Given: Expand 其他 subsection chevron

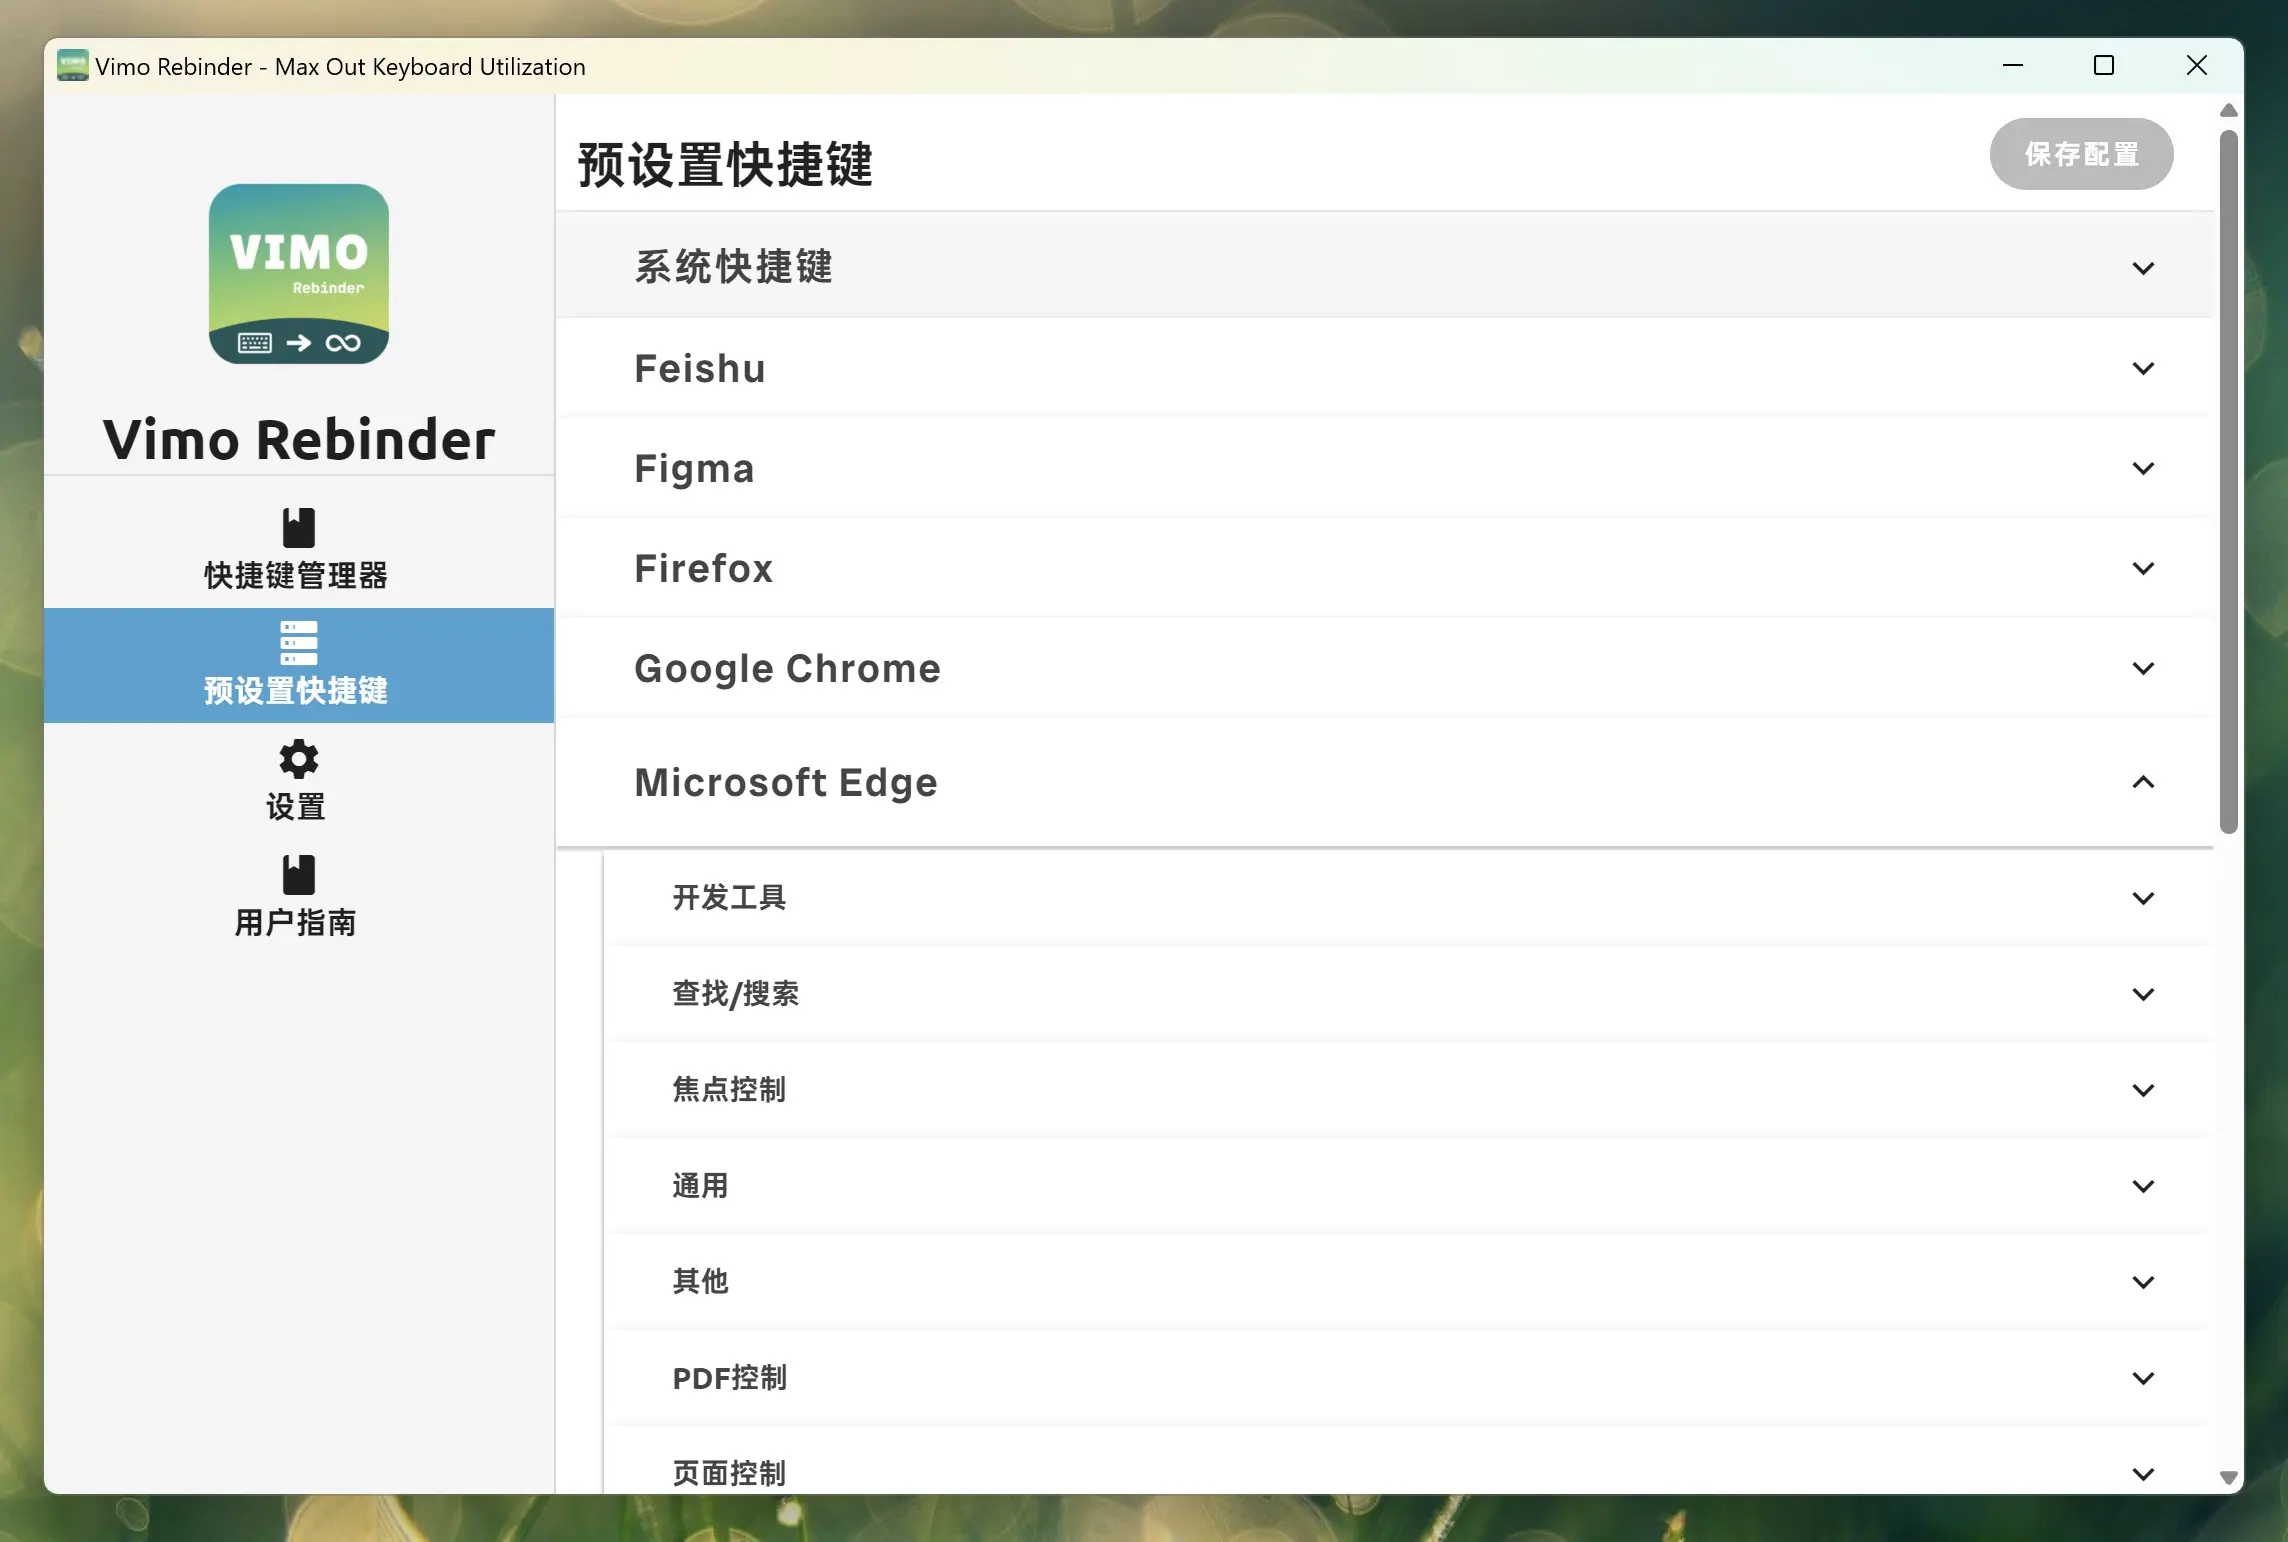Looking at the screenshot, I should click(x=2143, y=1282).
